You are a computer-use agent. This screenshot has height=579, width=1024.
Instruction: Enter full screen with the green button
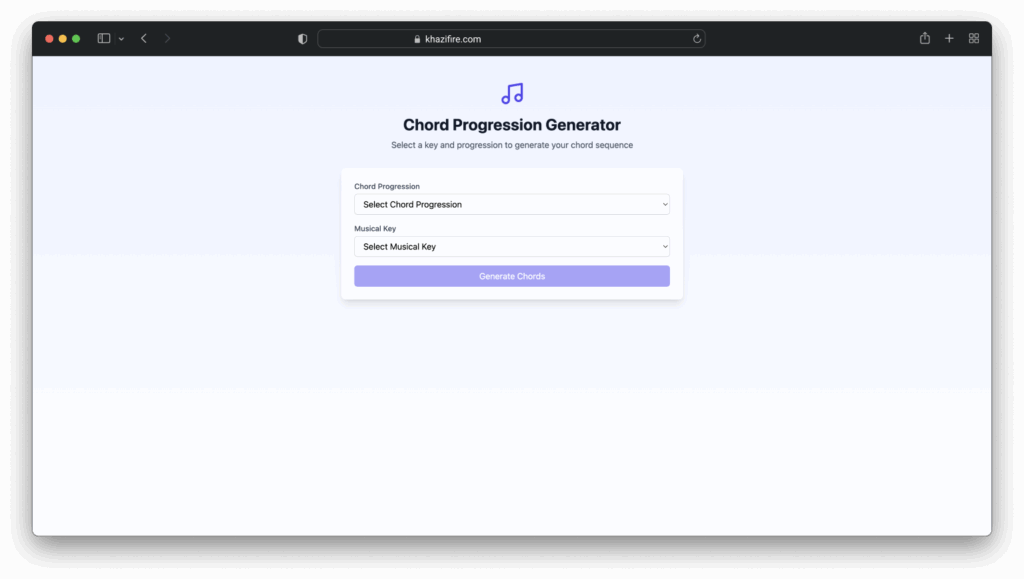(76, 39)
